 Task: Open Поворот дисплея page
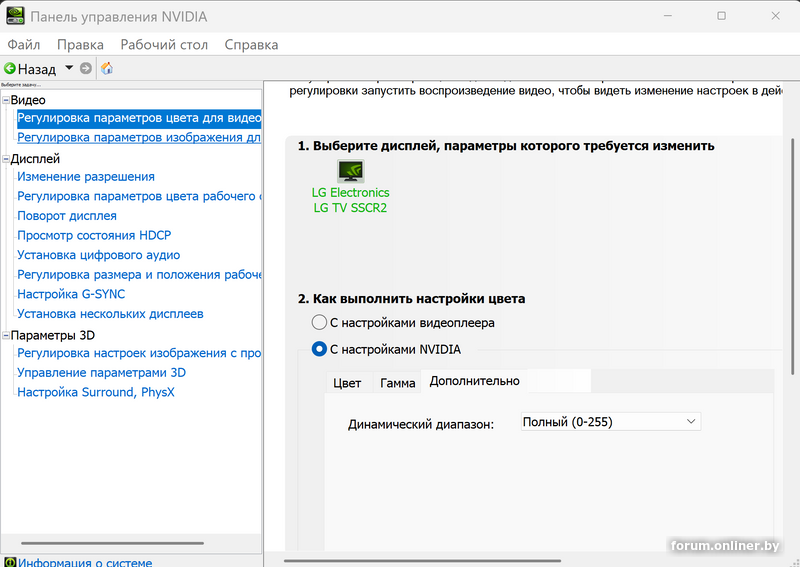67,216
